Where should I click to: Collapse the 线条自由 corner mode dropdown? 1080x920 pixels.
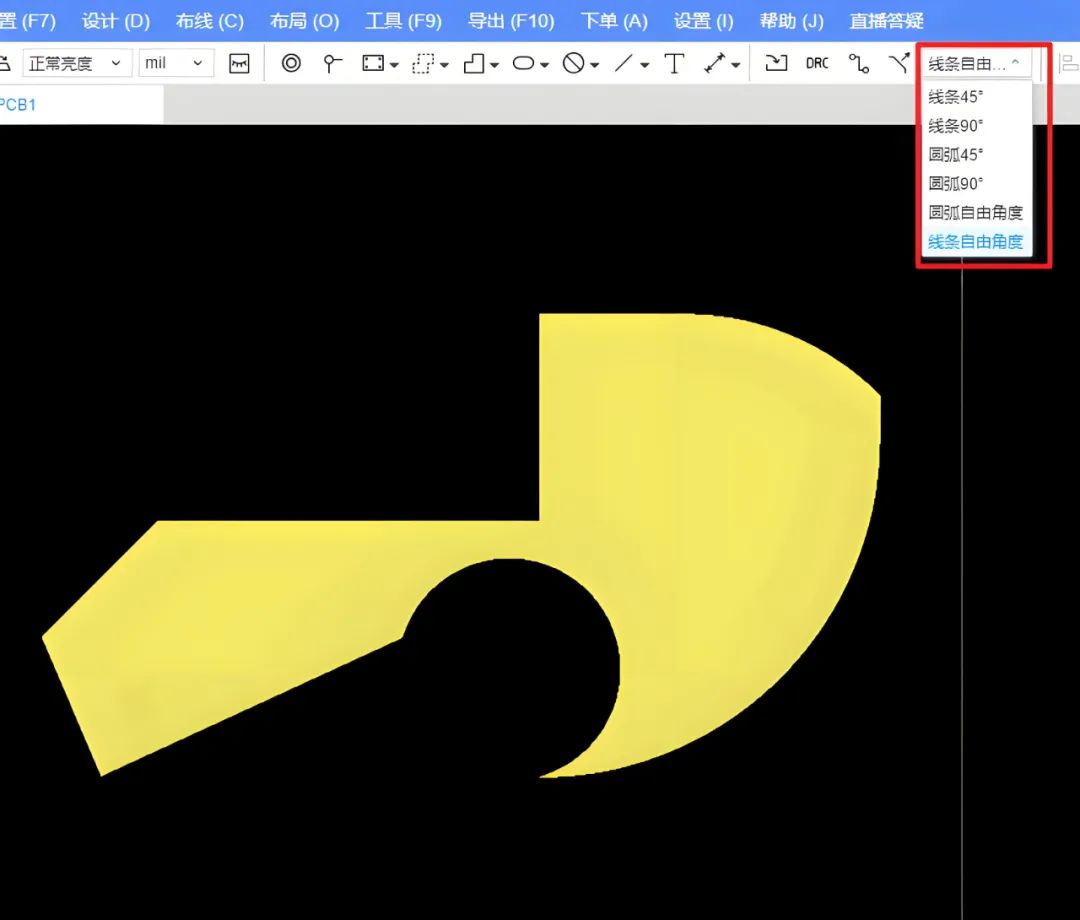click(975, 63)
